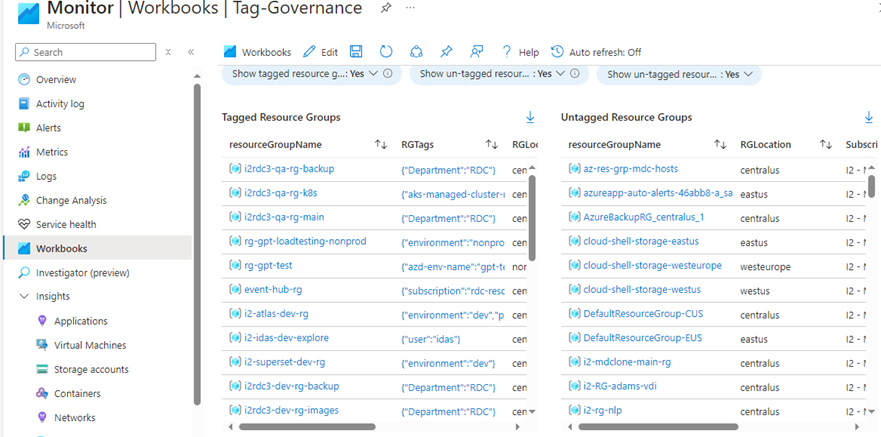The image size is (881, 437).
Task: Click Tagged table vertical scrollbar
Action: (x=532, y=218)
